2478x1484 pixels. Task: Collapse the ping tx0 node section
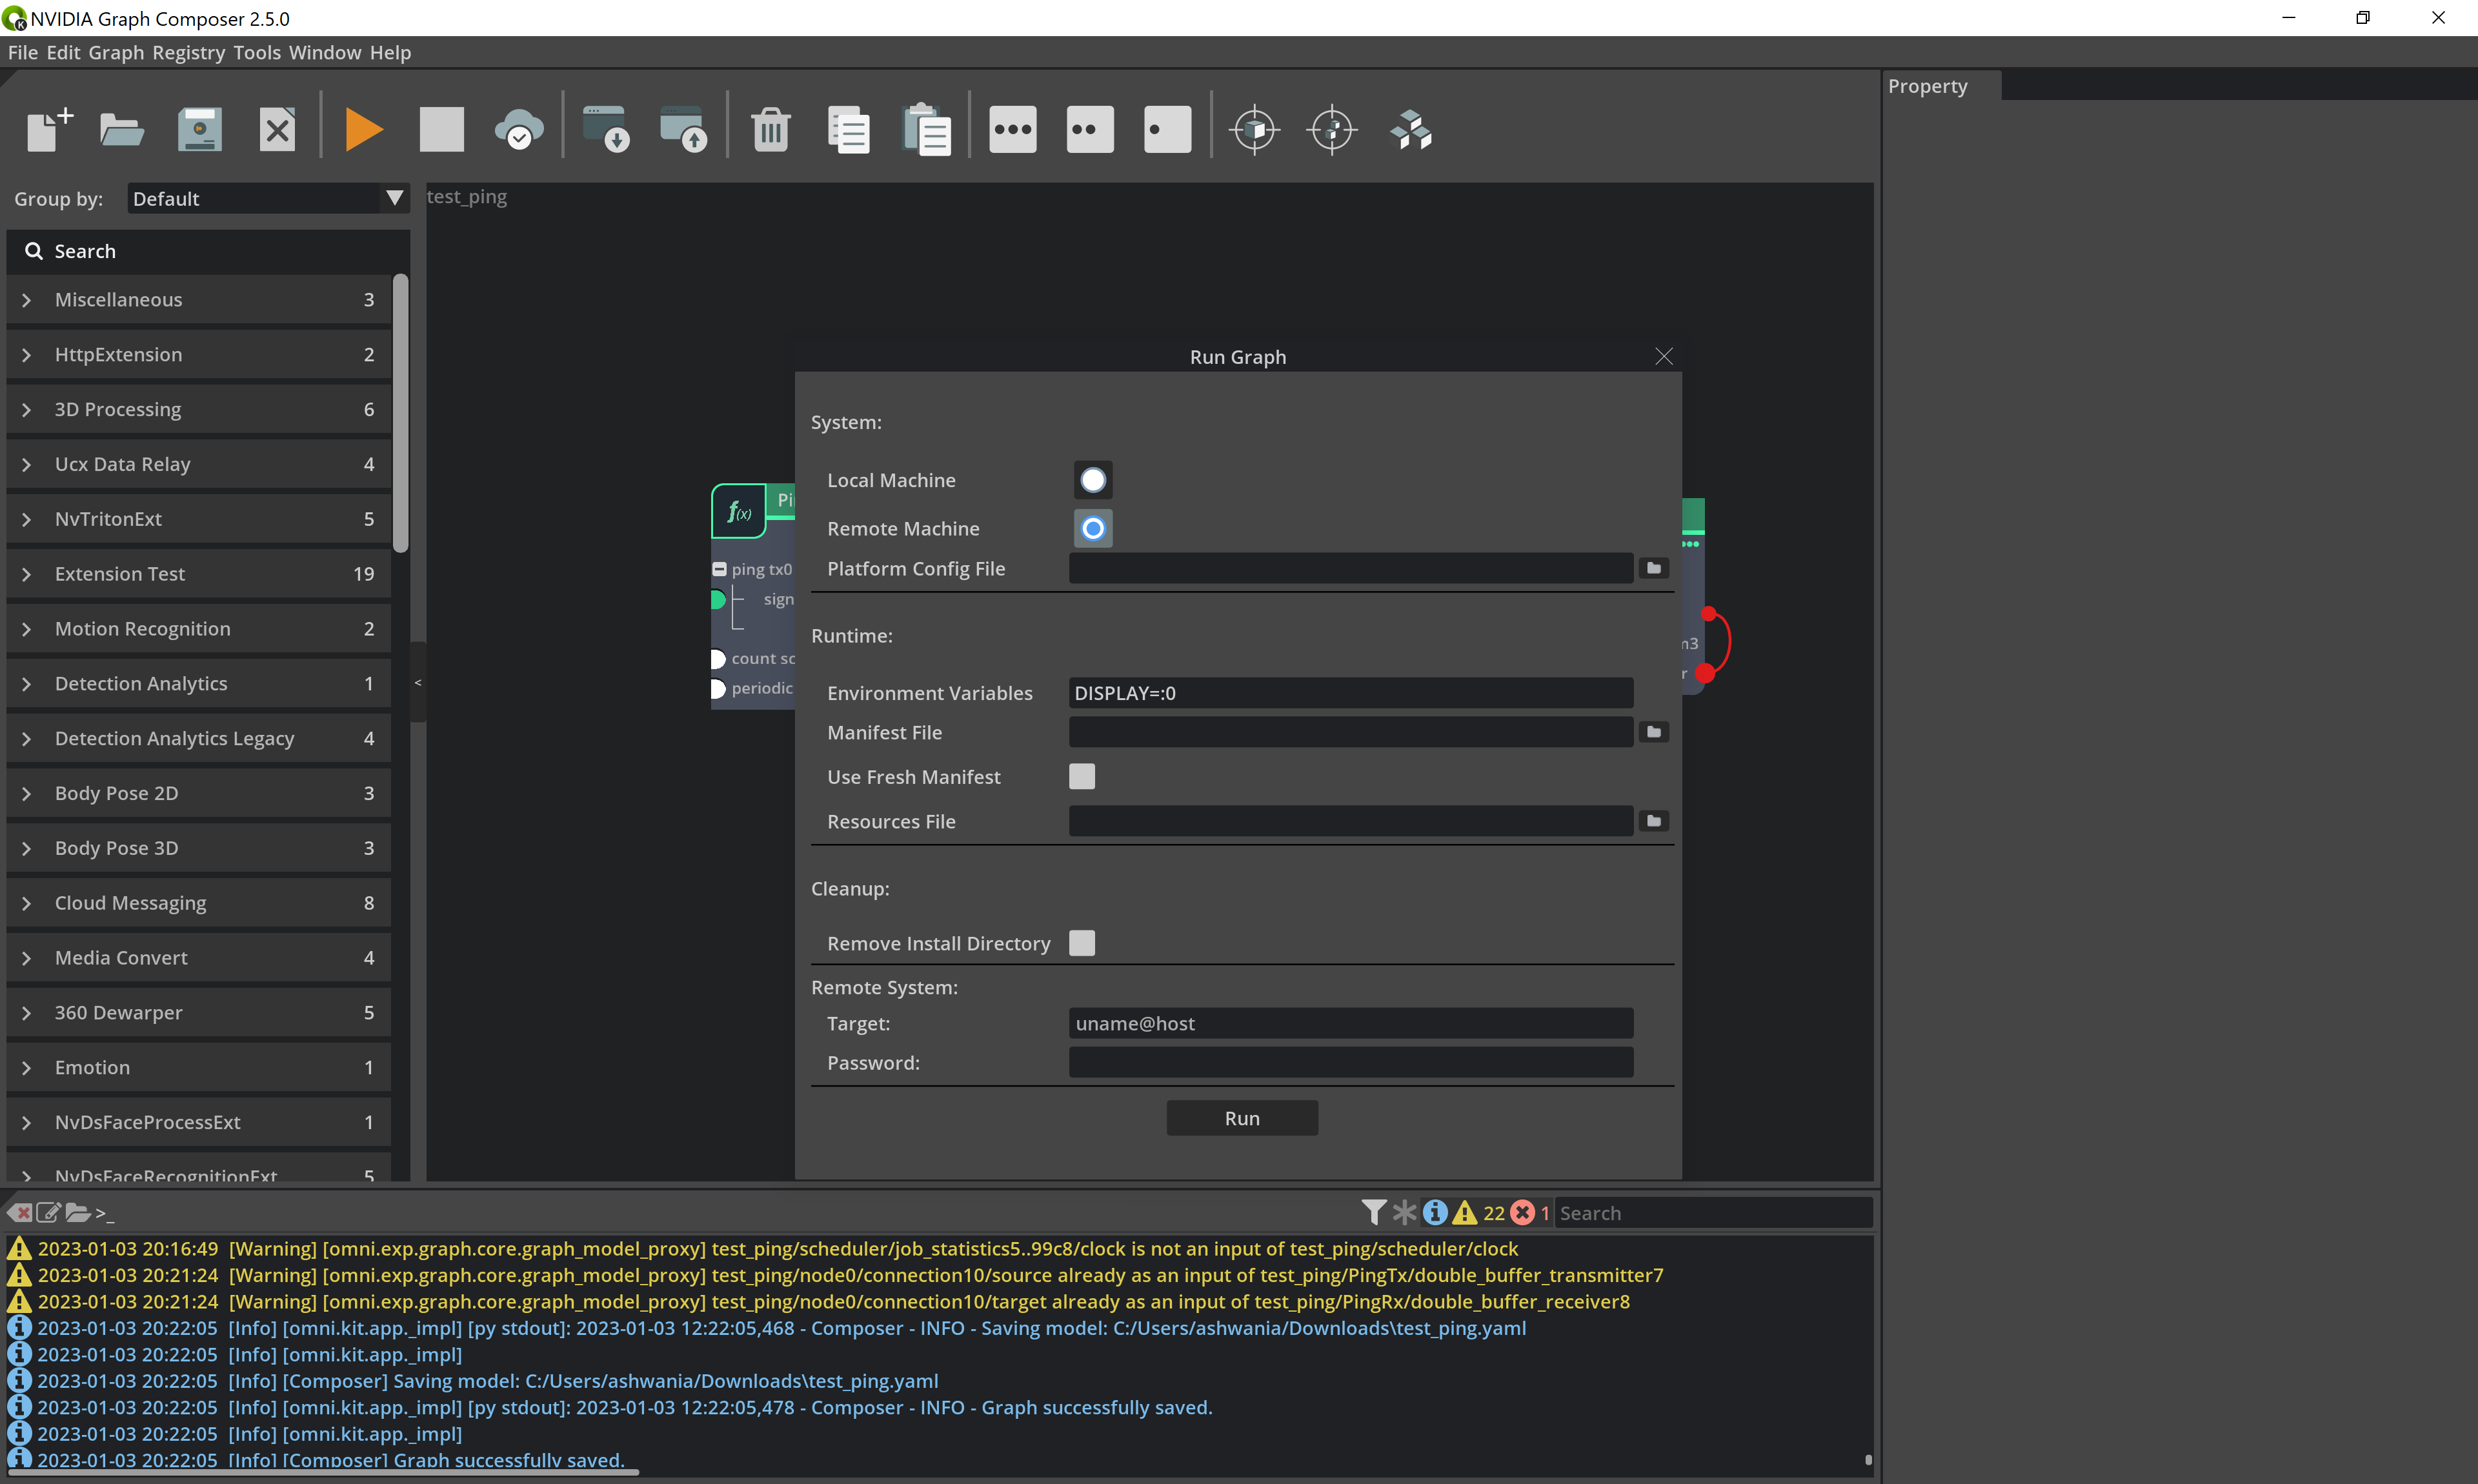click(x=719, y=569)
